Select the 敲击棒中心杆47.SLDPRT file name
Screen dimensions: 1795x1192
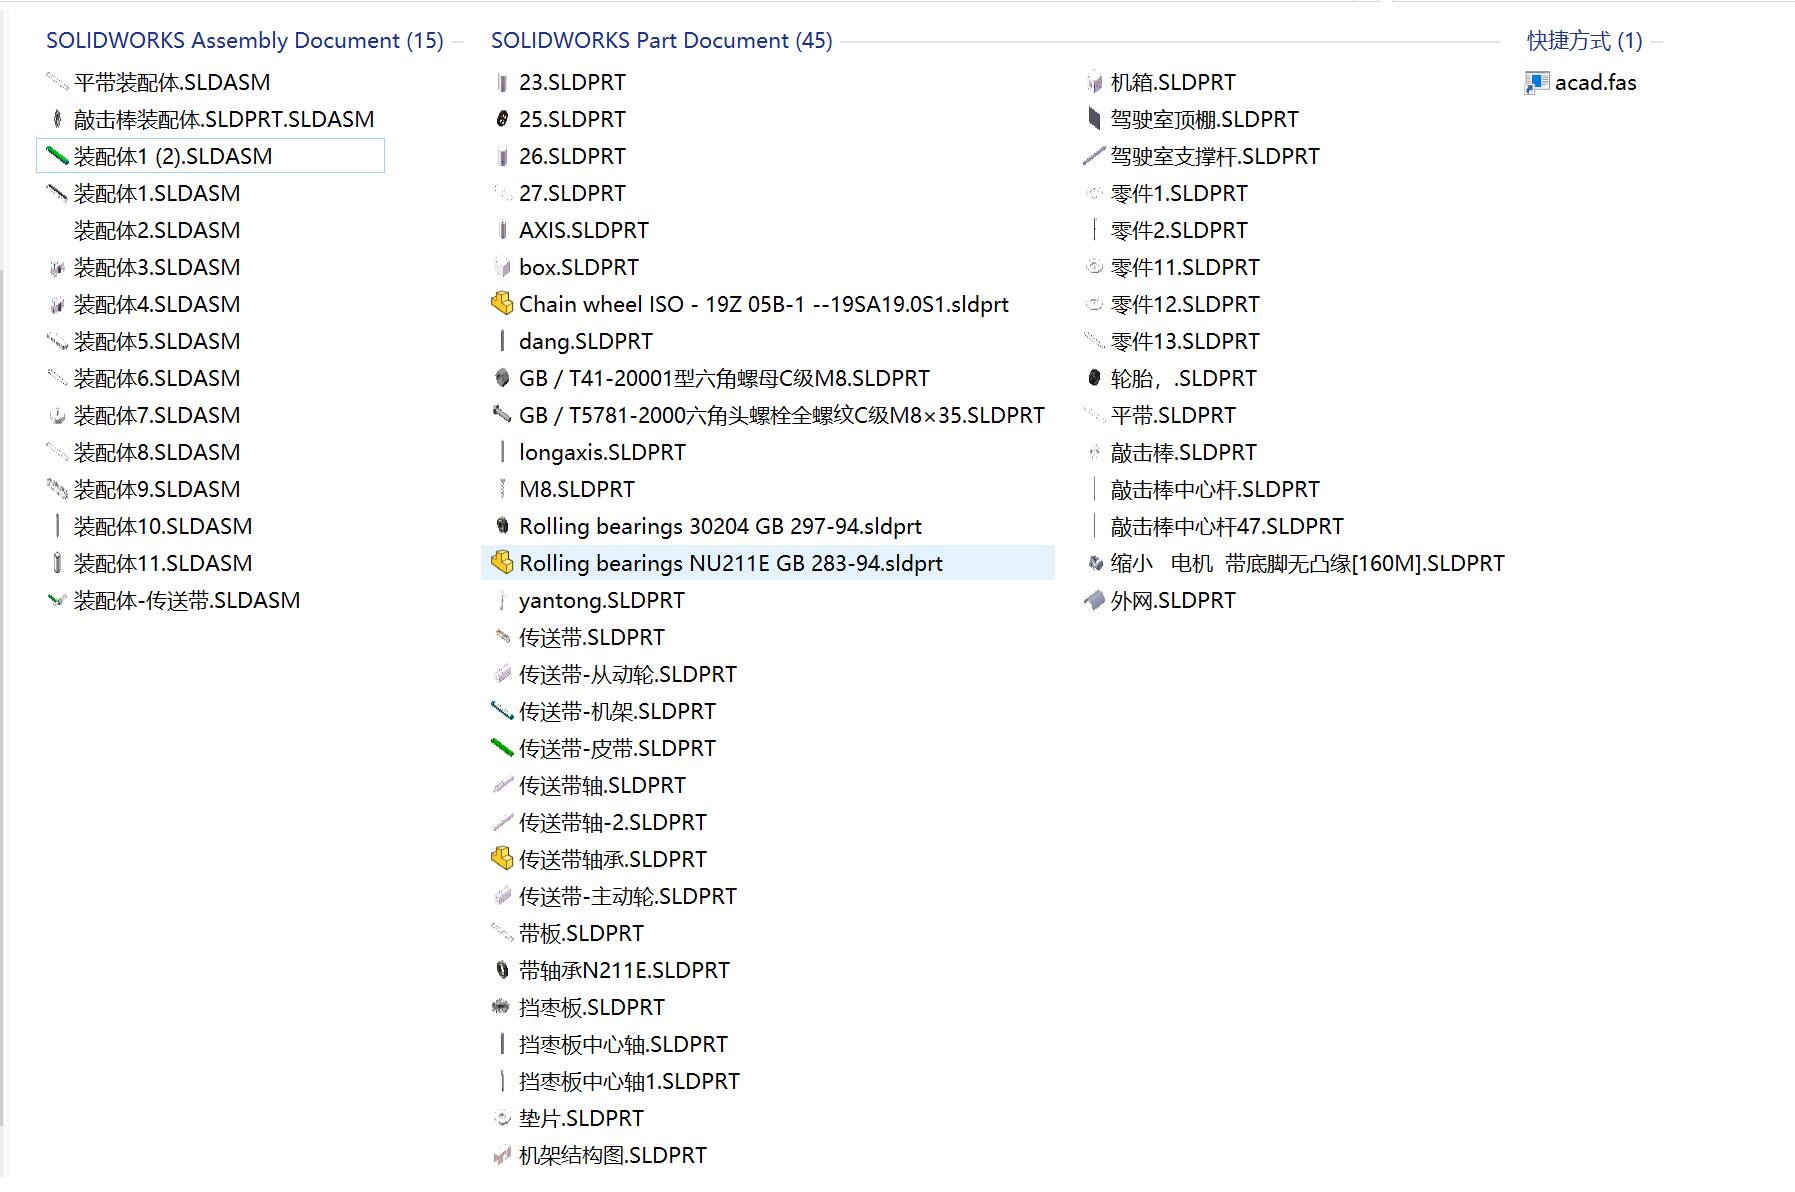1228,526
